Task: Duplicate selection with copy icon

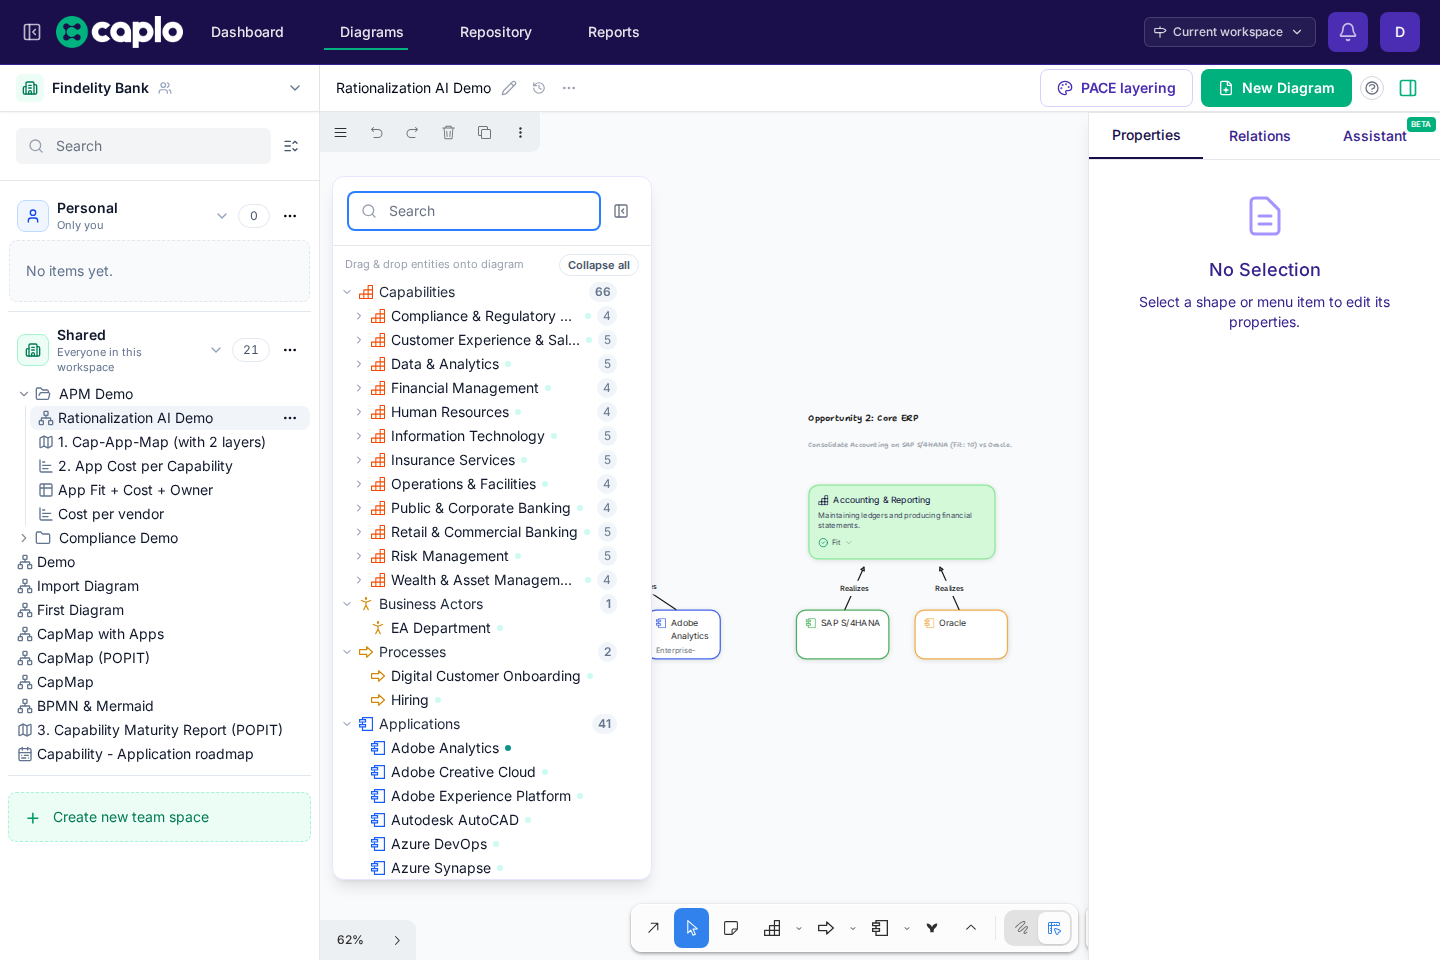Action: [484, 132]
